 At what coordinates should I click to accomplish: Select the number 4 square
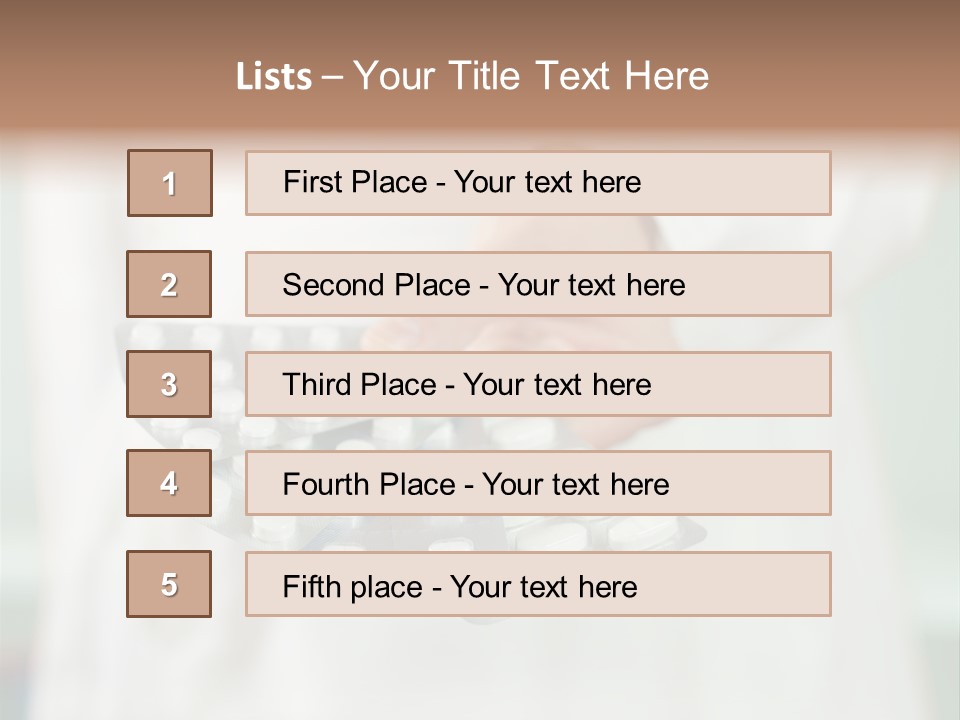pos(169,483)
